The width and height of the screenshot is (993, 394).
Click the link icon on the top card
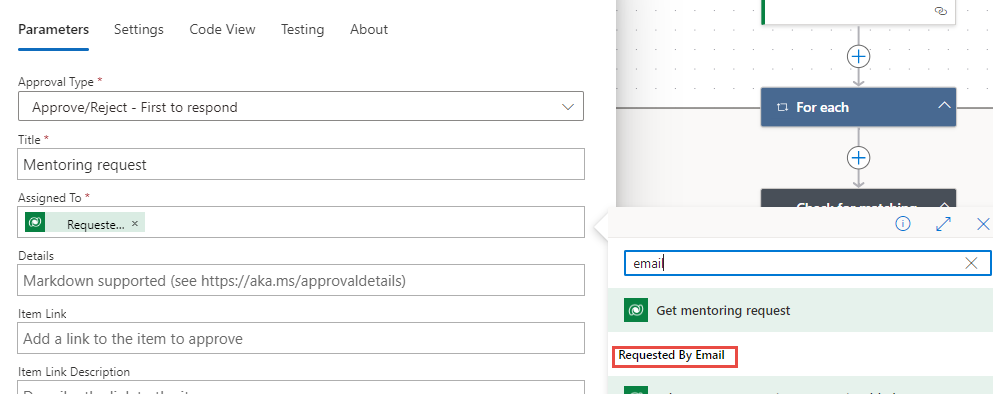coord(941,11)
